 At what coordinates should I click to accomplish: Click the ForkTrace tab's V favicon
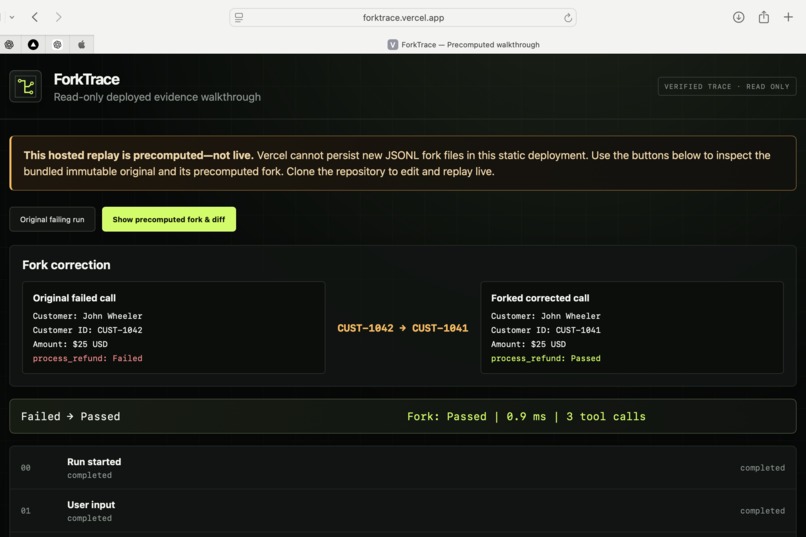[393, 45]
